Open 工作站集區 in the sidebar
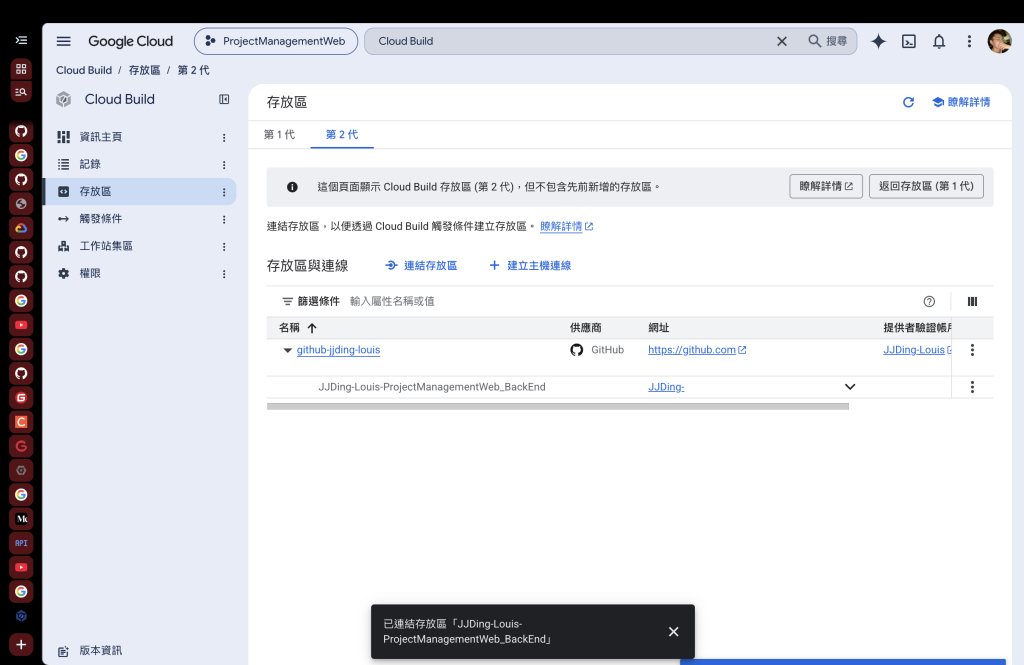1024x665 pixels. 106,246
